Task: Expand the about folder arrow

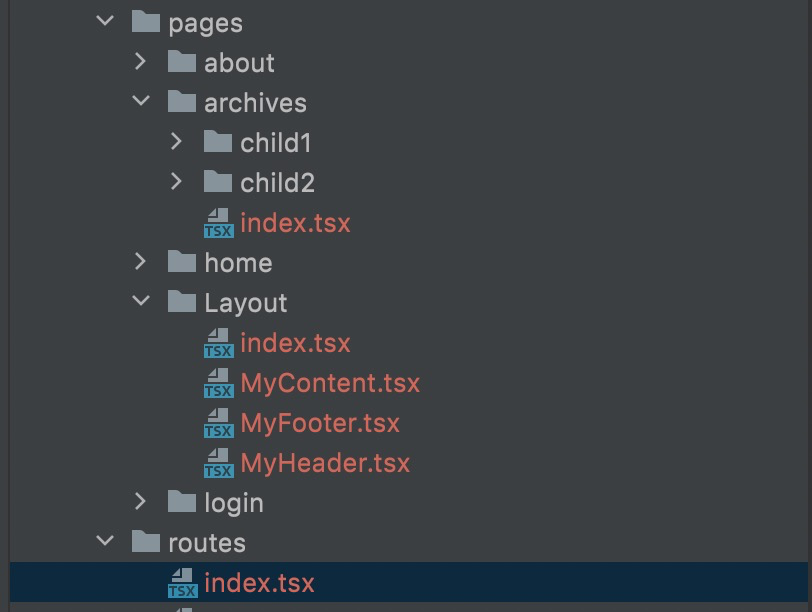Action: pos(141,62)
